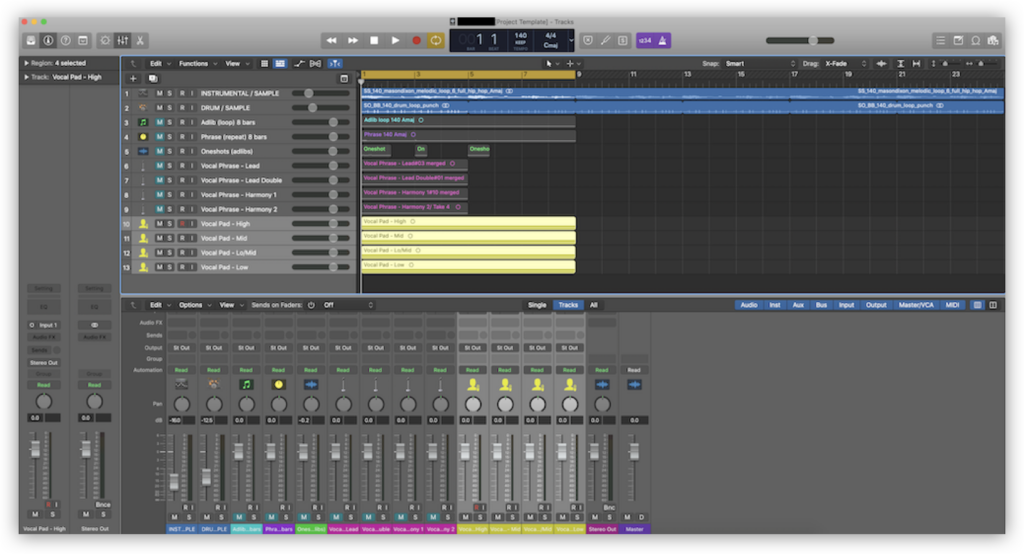Open the Drag X-Fade dropdown
Image resolution: width=1024 pixels, height=554 pixels.
click(x=845, y=63)
